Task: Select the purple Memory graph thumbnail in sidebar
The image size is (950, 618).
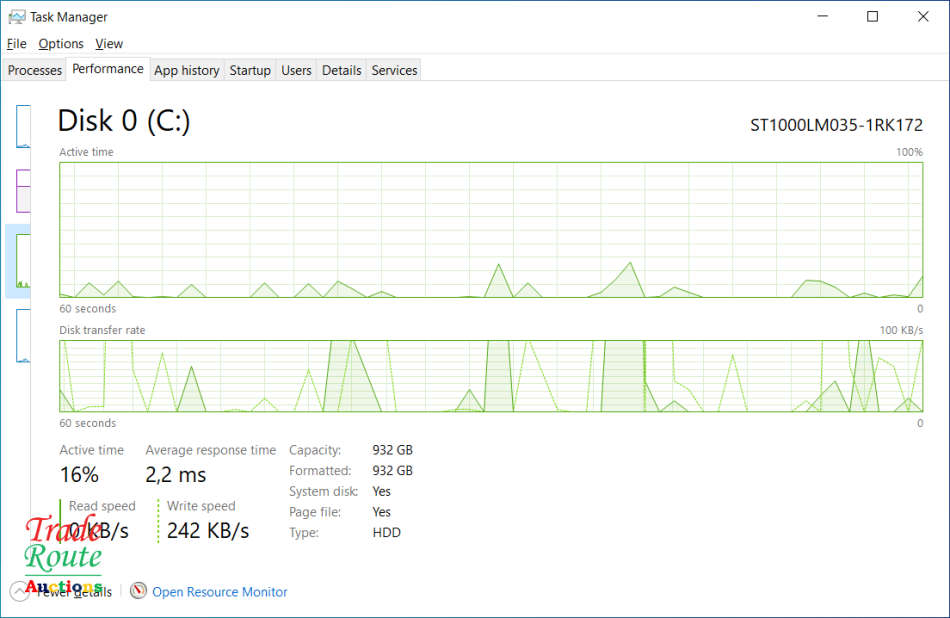Action: [x=22, y=190]
